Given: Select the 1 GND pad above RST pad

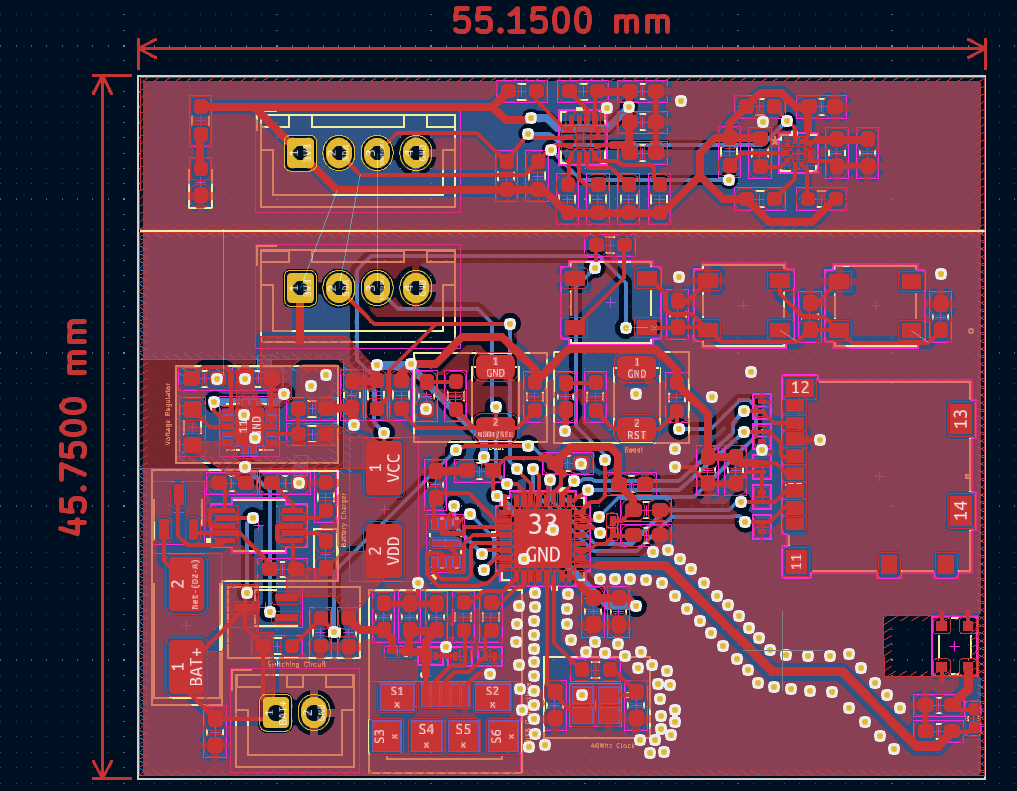Looking at the screenshot, I should coord(636,368).
